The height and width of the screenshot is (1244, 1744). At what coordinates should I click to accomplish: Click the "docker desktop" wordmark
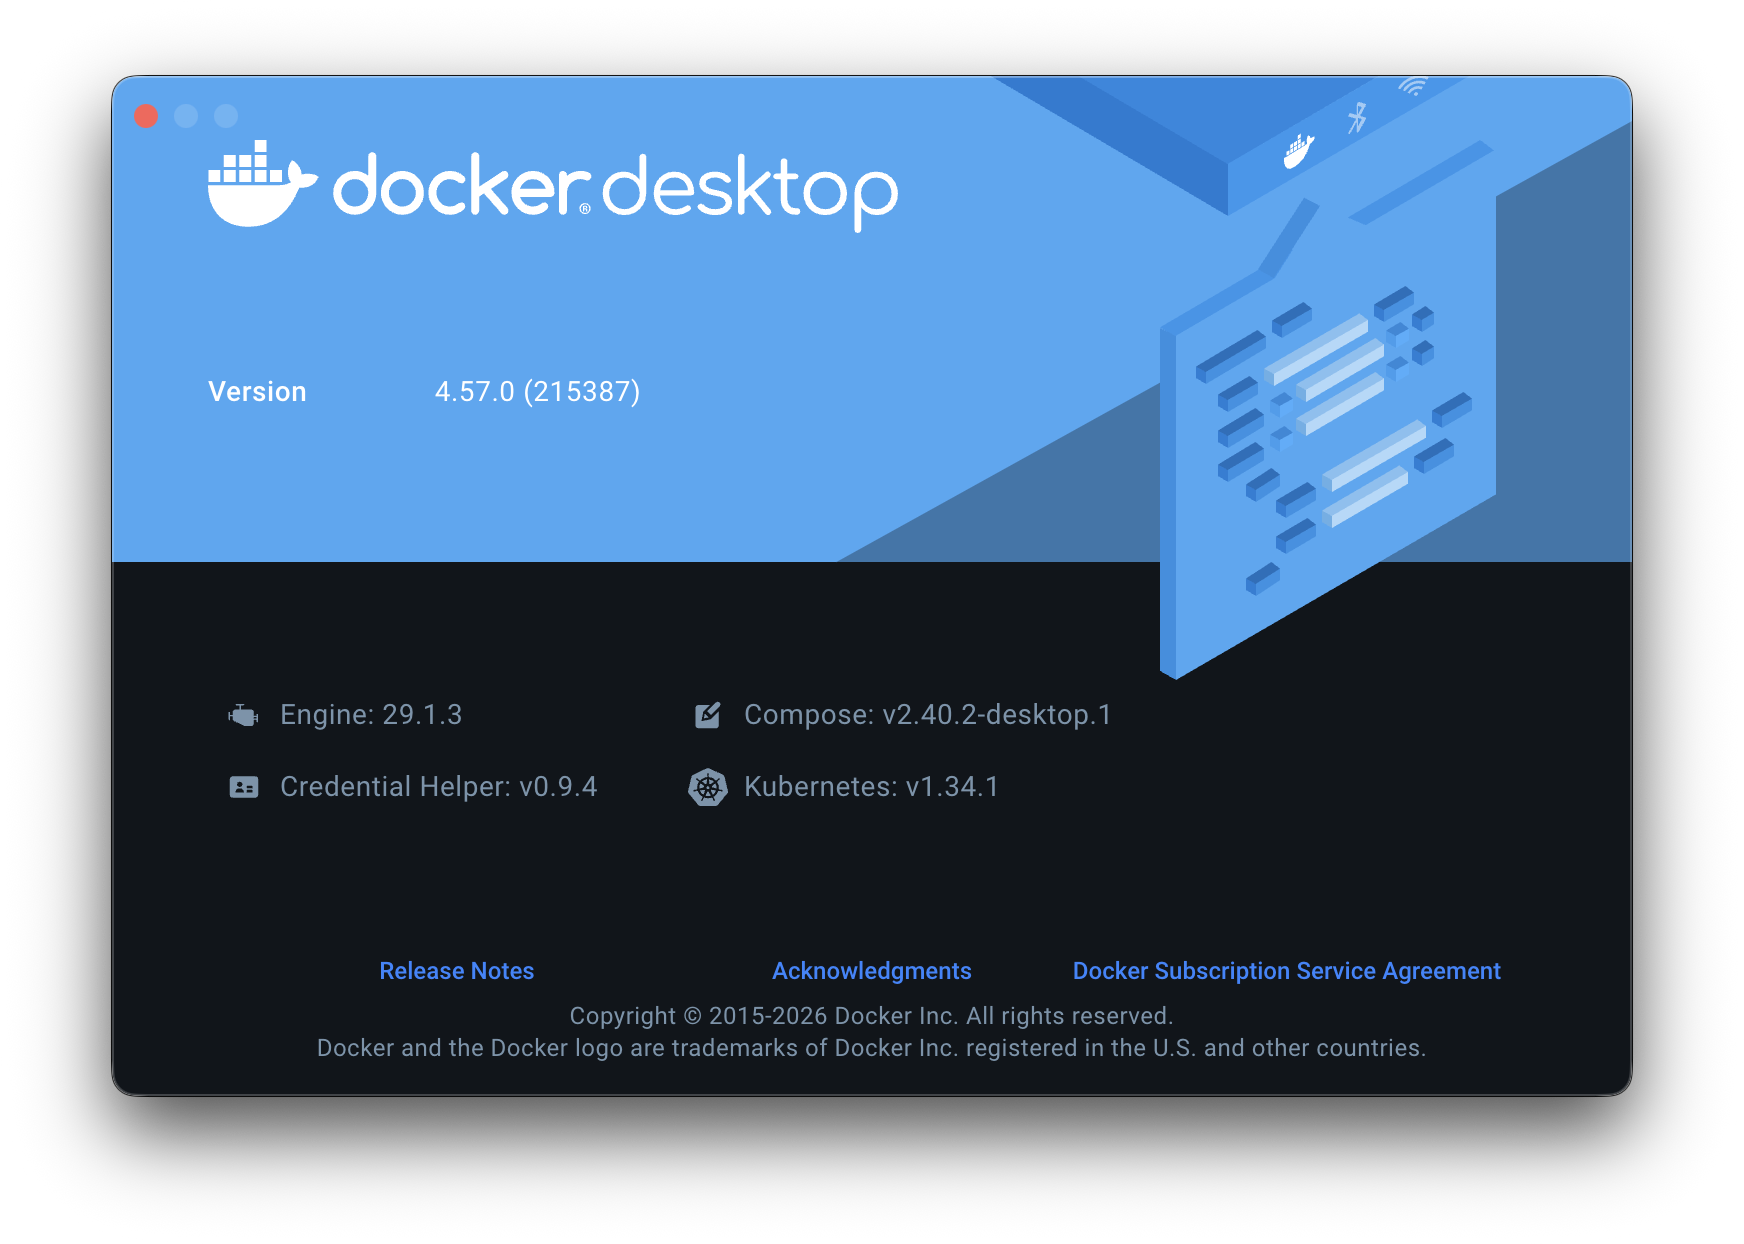(615, 188)
